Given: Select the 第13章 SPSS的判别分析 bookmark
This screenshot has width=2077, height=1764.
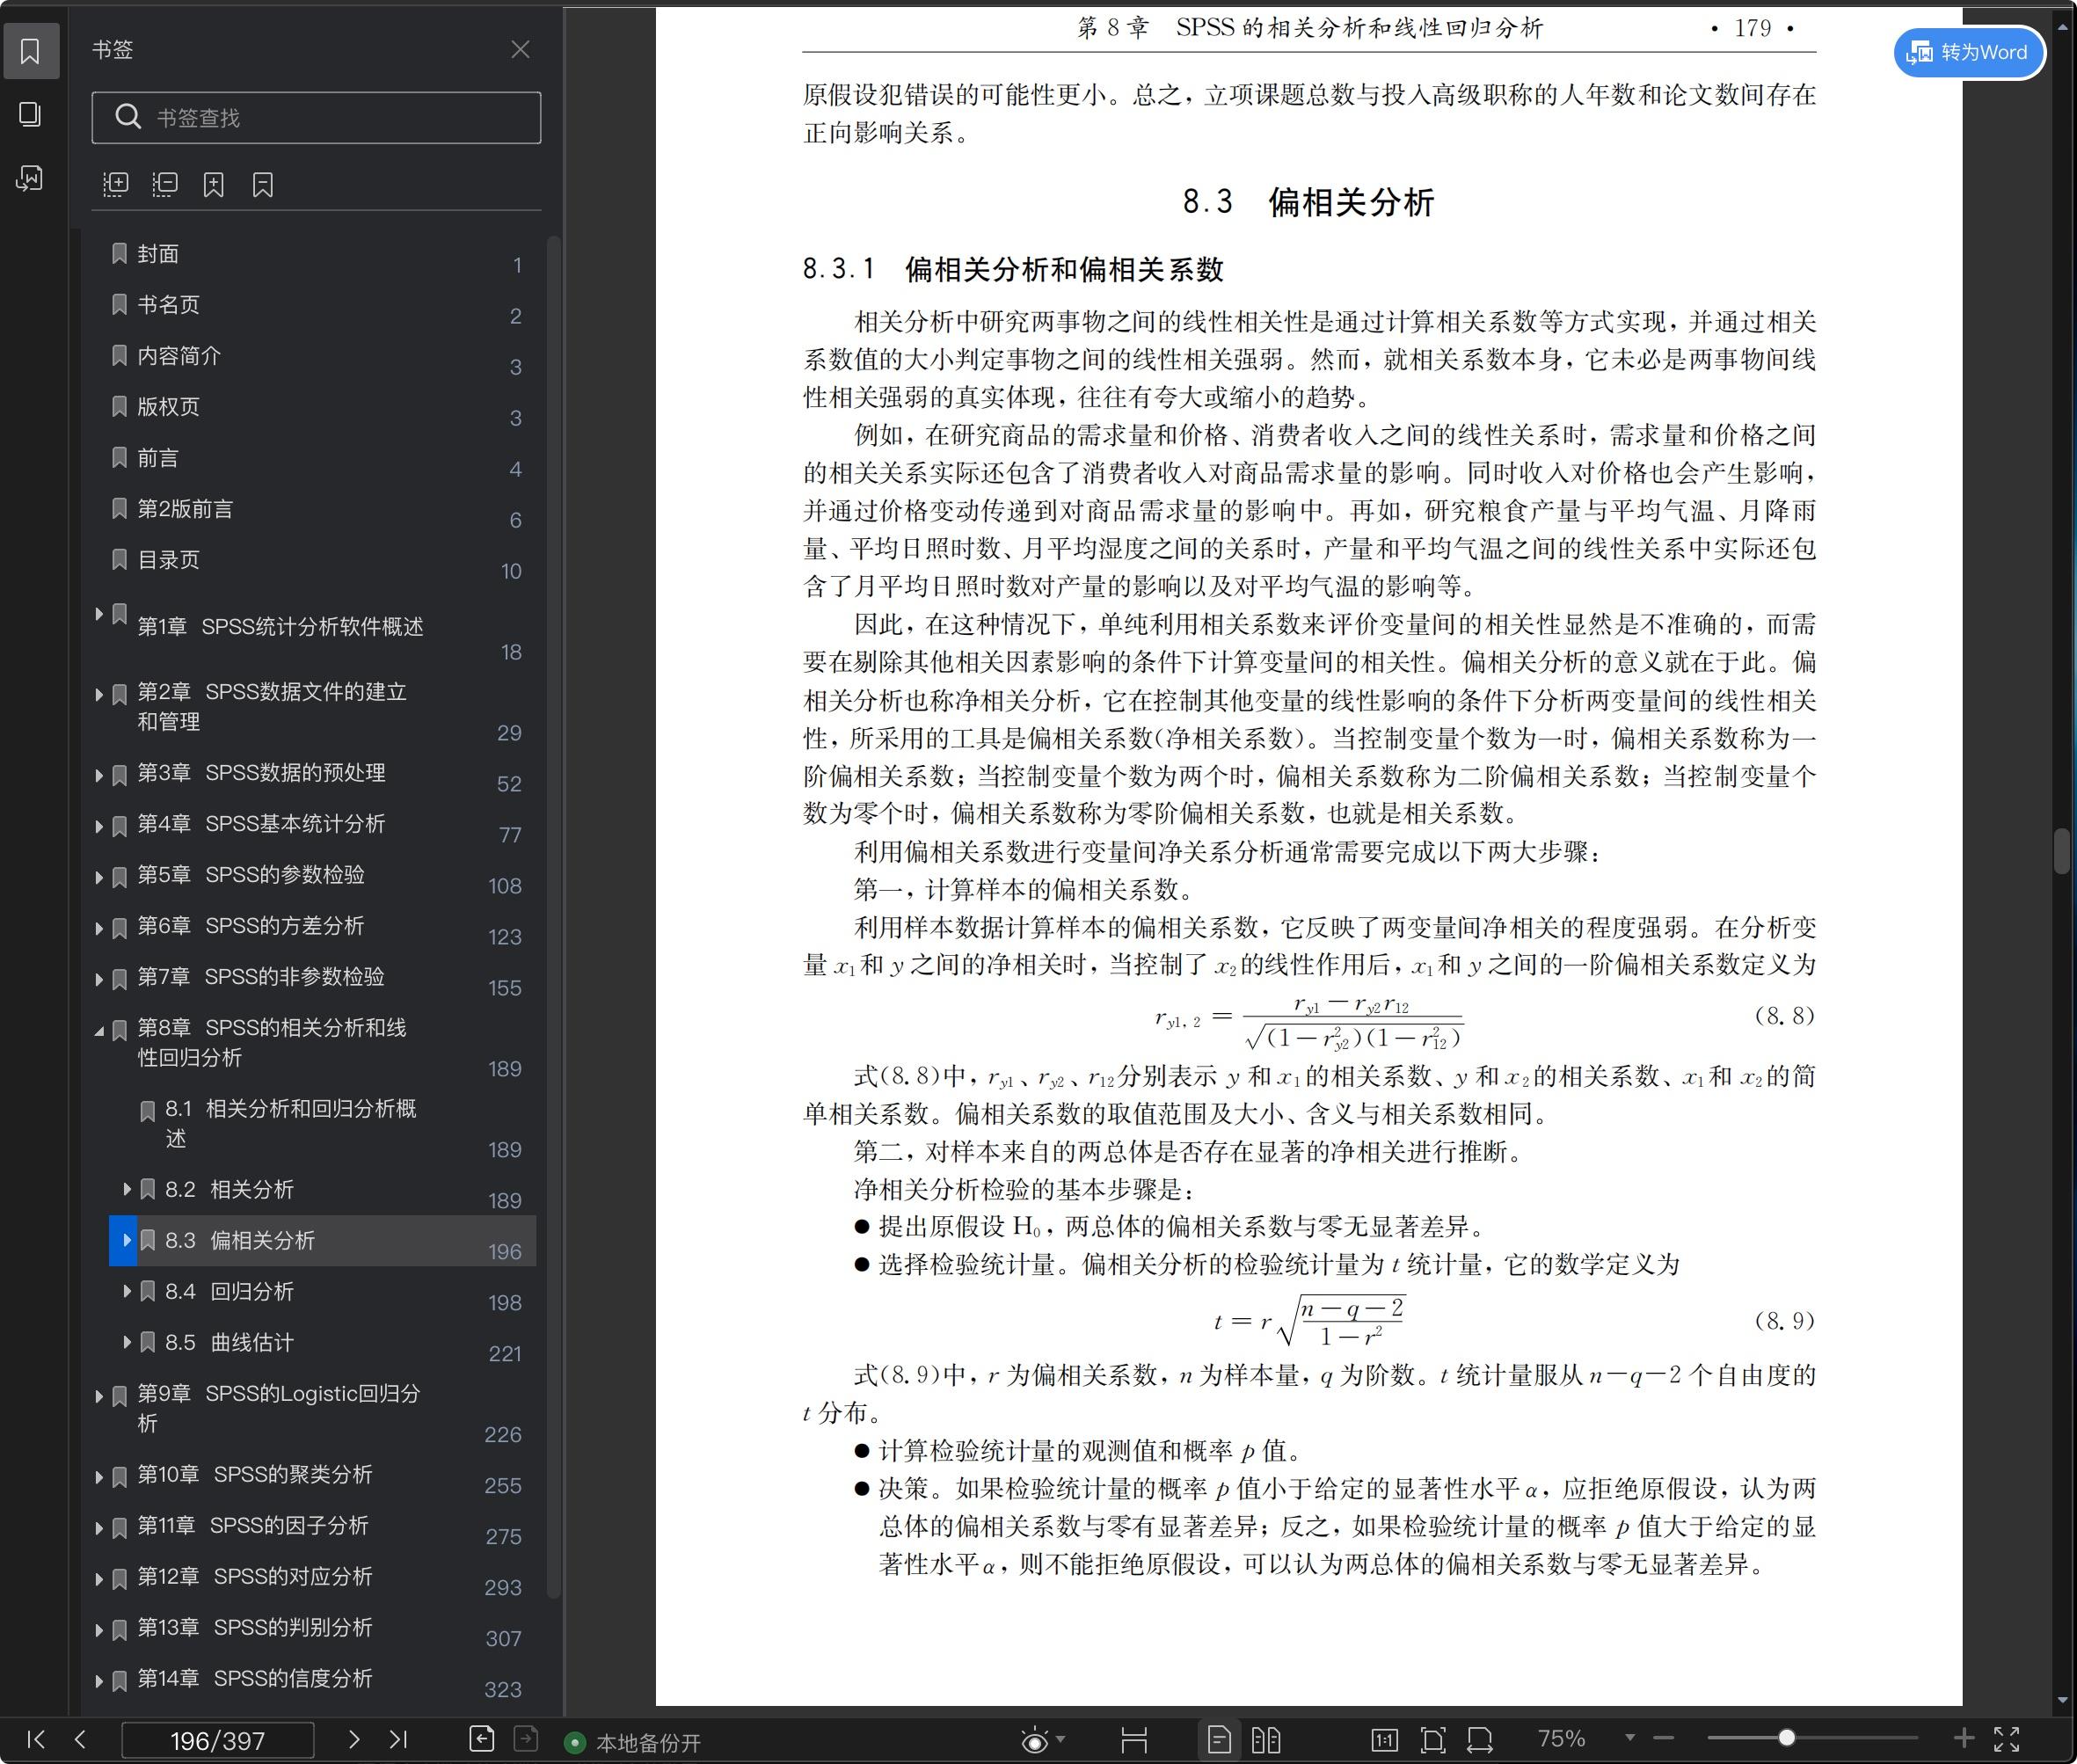Looking at the screenshot, I should coord(255,1628).
